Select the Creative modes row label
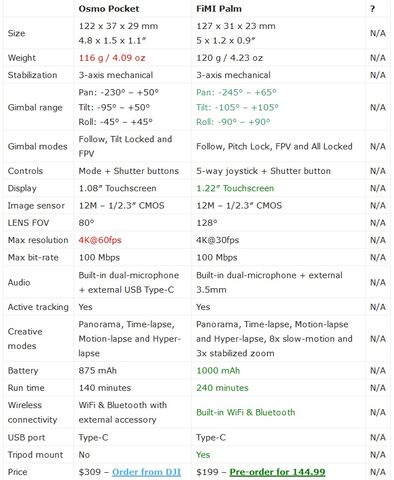The width and height of the screenshot is (394, 480). 25,339
